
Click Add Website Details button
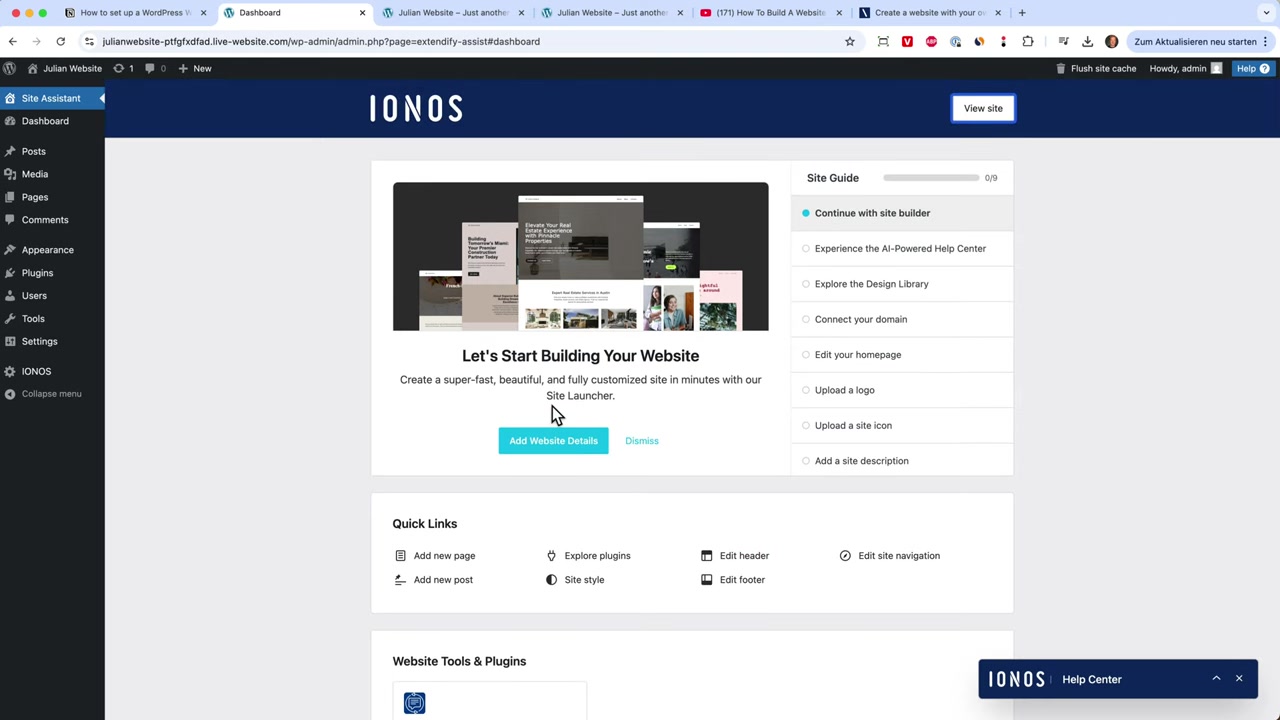pos(553,441)
